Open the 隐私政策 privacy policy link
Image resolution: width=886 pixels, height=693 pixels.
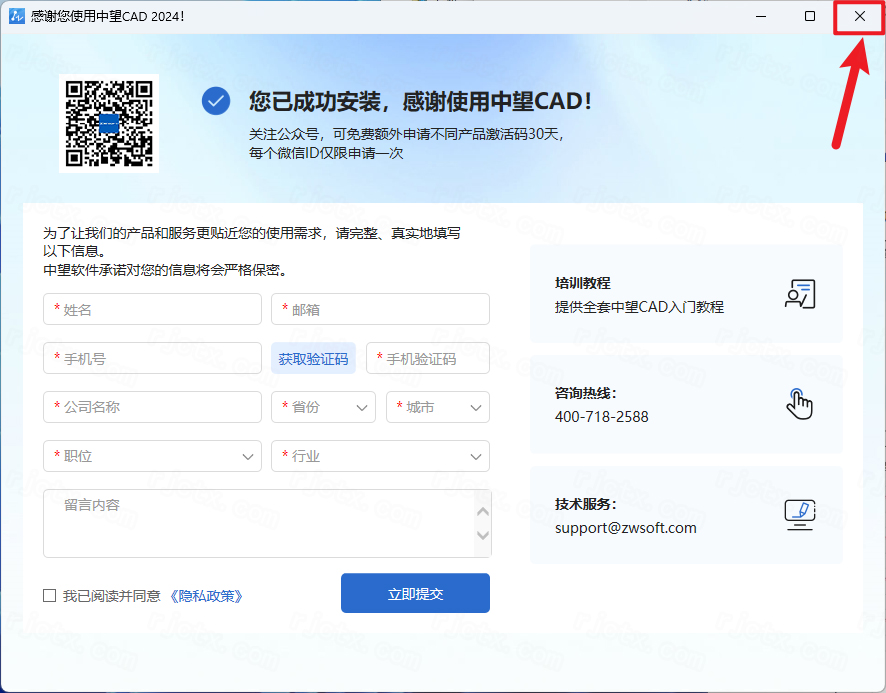[x=206, y=596]
